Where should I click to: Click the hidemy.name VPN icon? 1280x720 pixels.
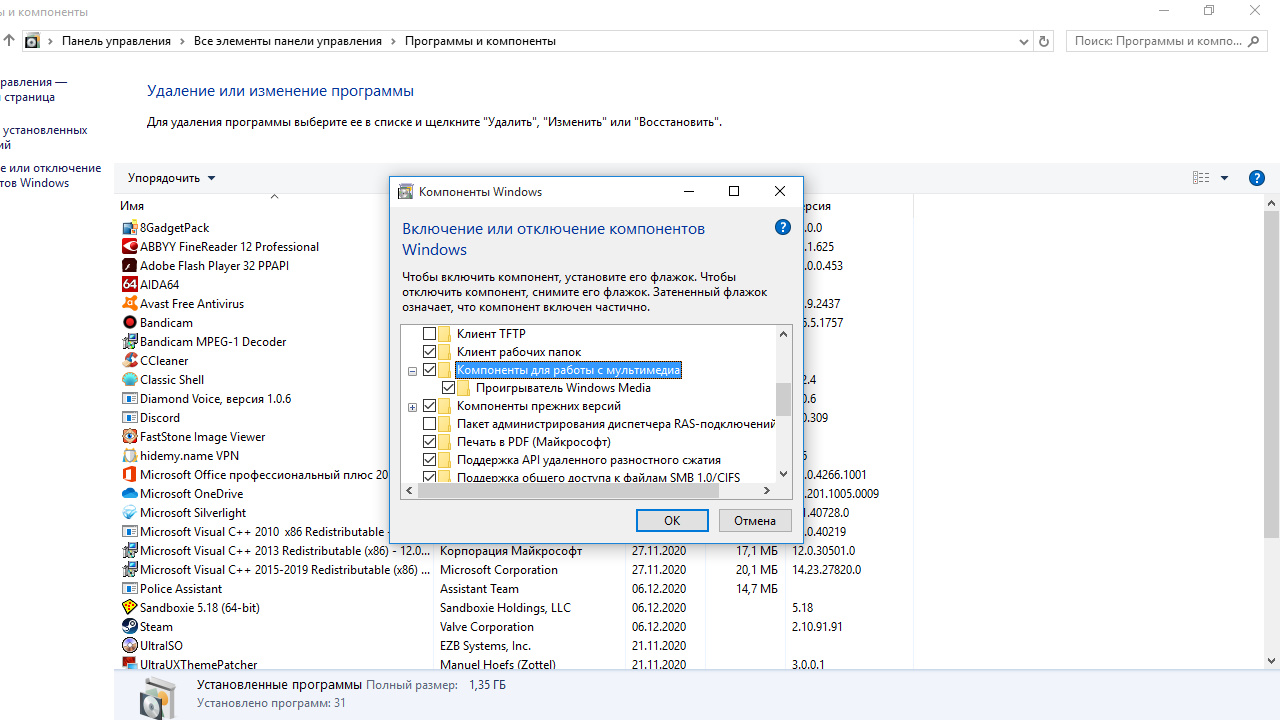pos(129,455)
